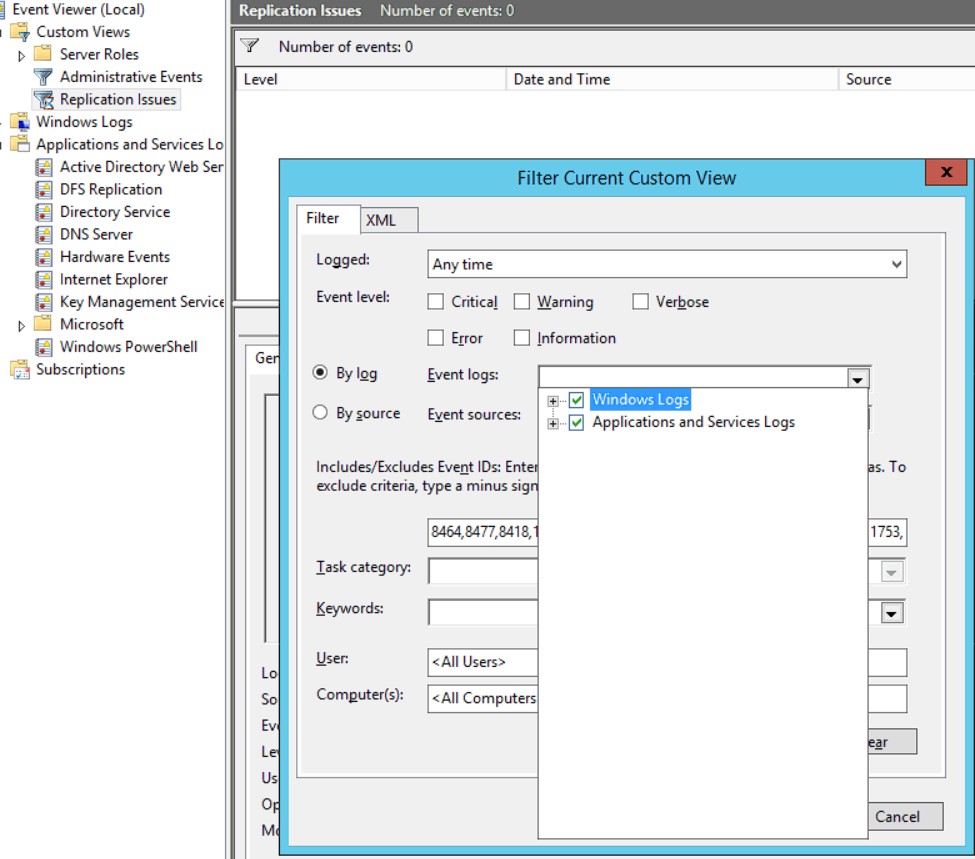Viewport: 975px width, 859px height.
Task: Click the Key Management Service log icon
Action: coord(44,302)
